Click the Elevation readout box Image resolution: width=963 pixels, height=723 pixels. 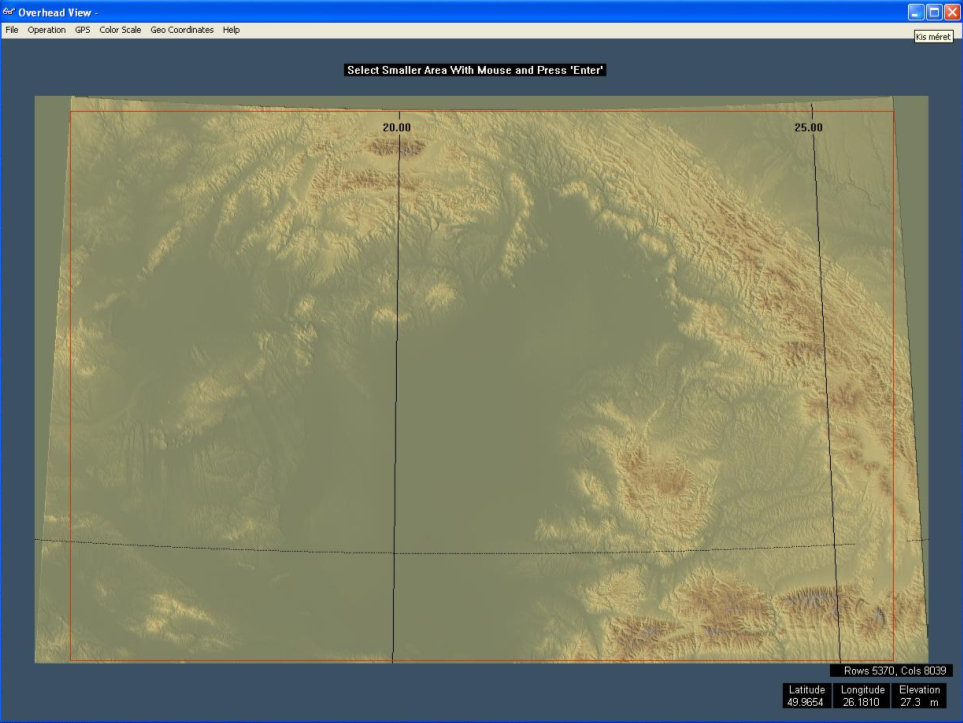click(918, 696)
